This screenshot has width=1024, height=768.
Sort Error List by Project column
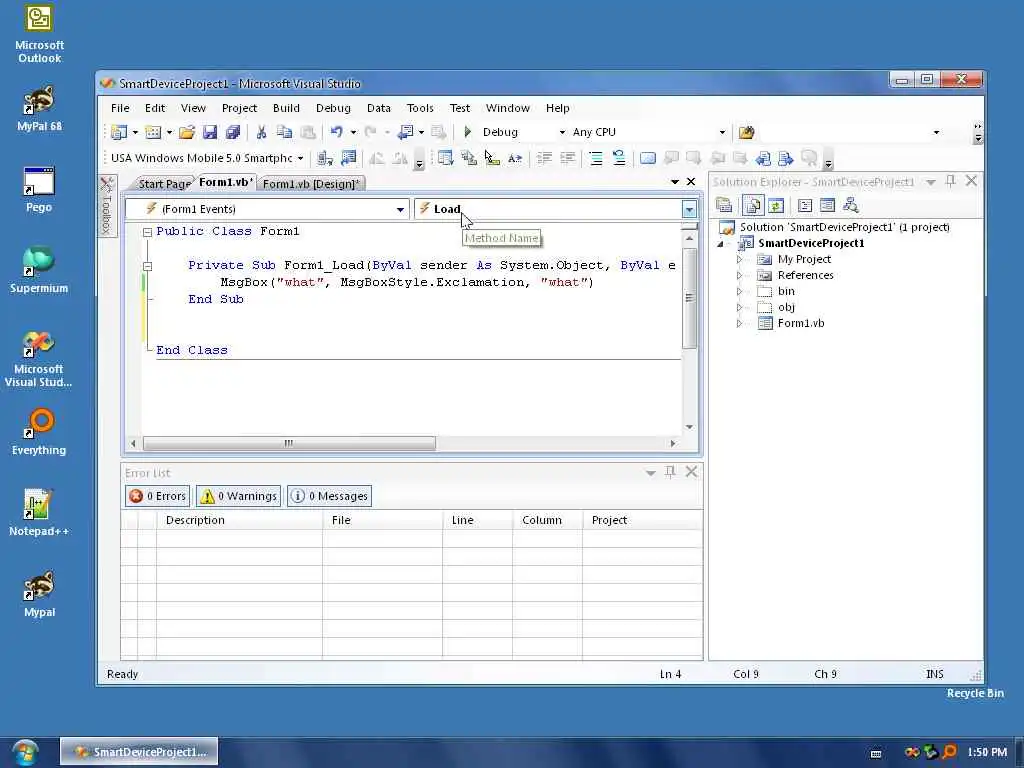tap(643, 520)
